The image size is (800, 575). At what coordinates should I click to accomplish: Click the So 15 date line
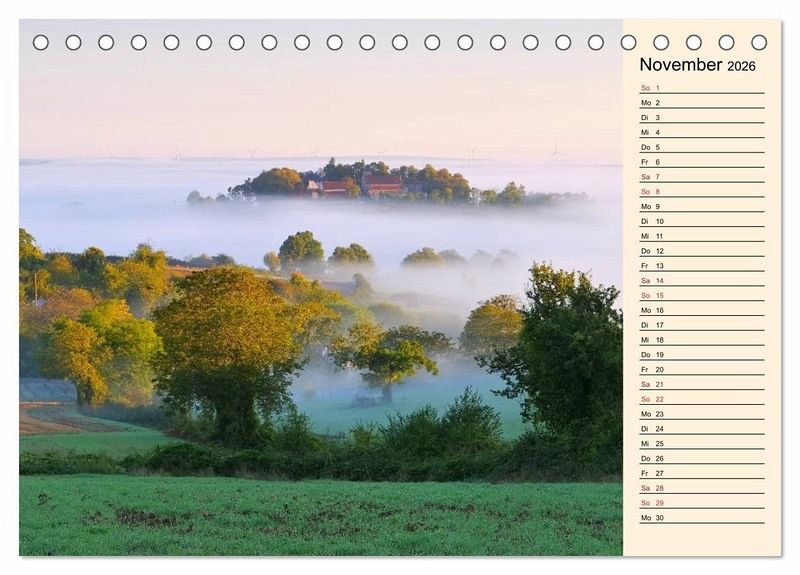[x=701, y=296]
